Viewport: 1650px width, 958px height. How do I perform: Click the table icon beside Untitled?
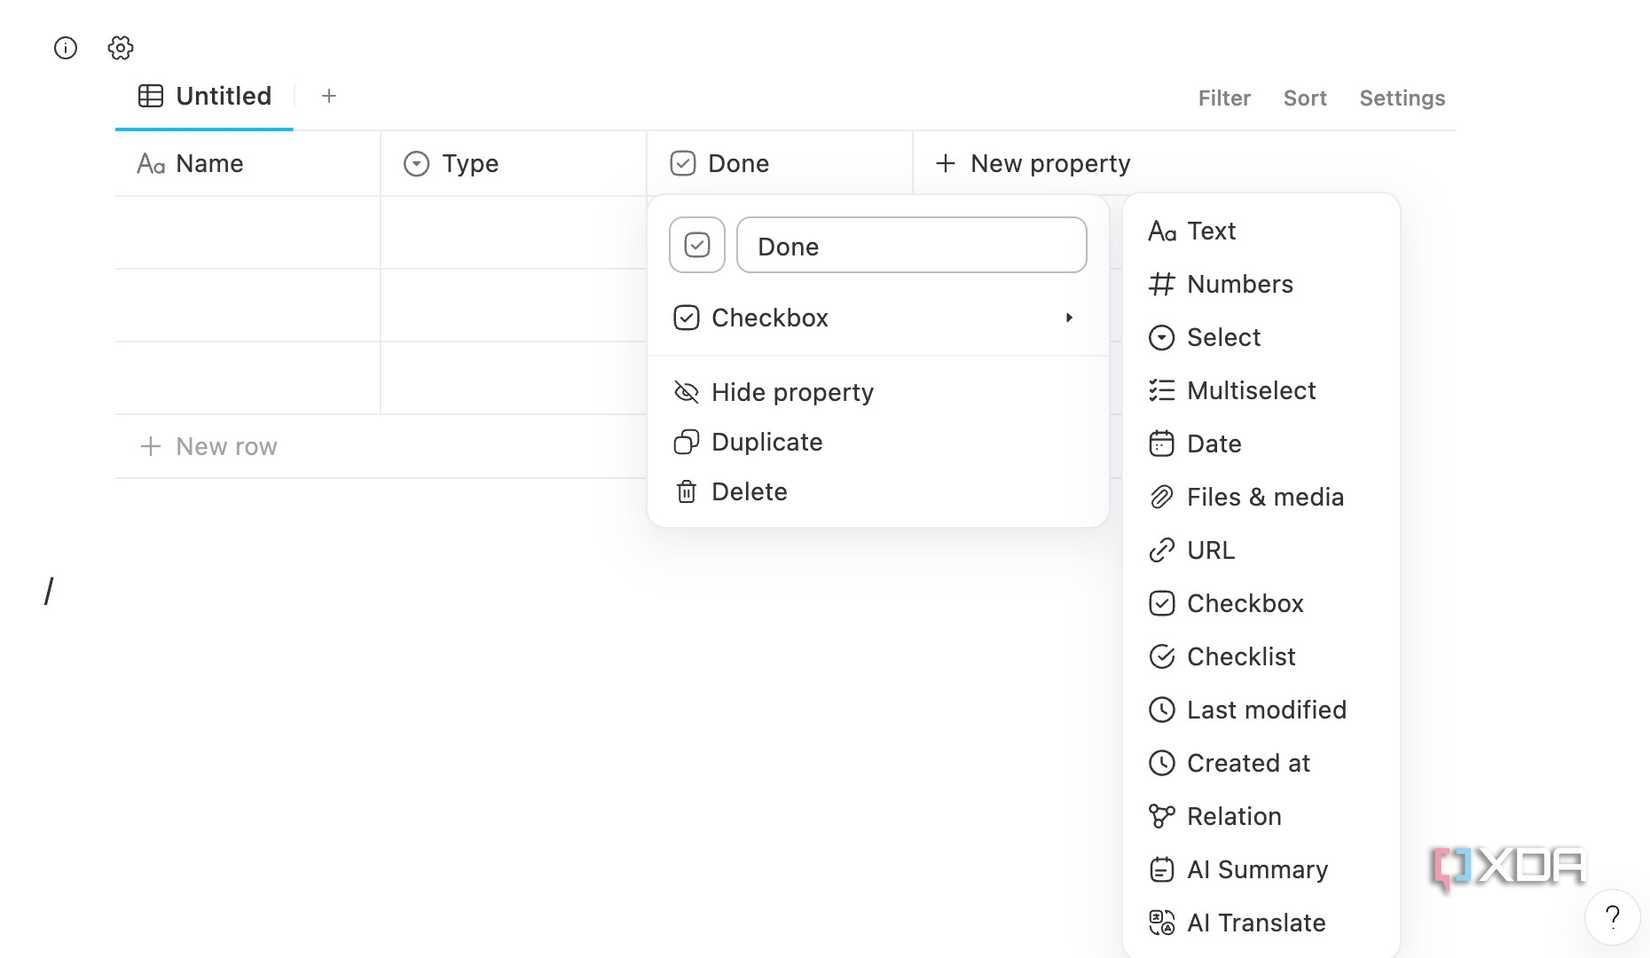151,96
